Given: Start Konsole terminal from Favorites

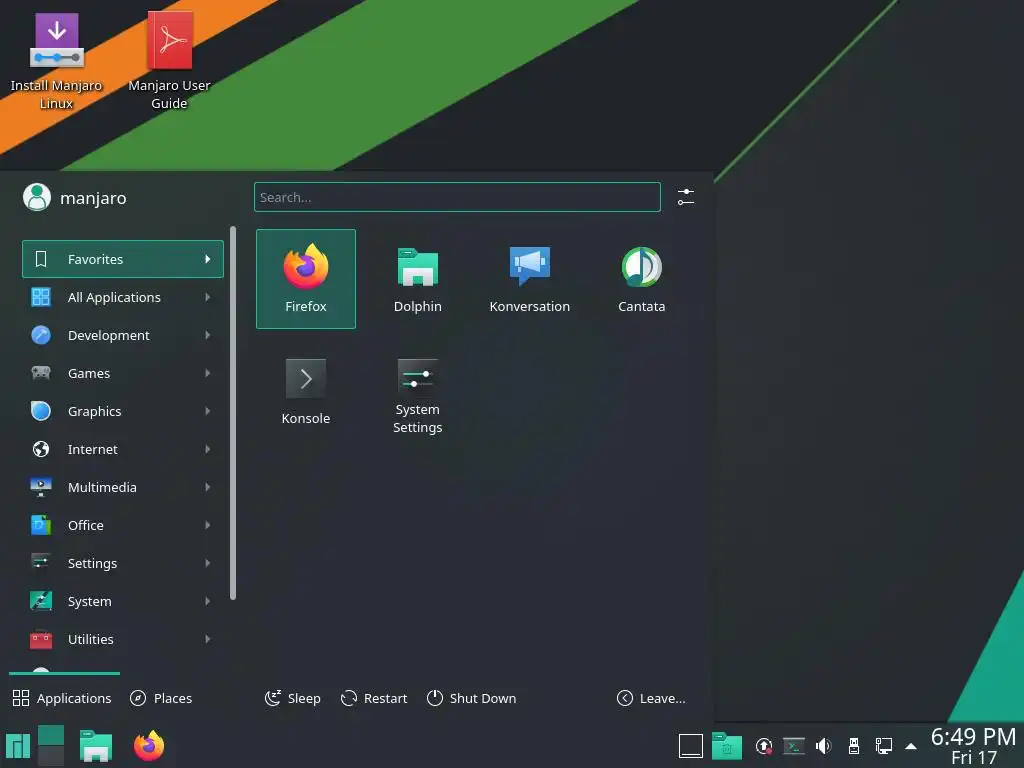Looking at the screenshot, I should click(306, 391).
